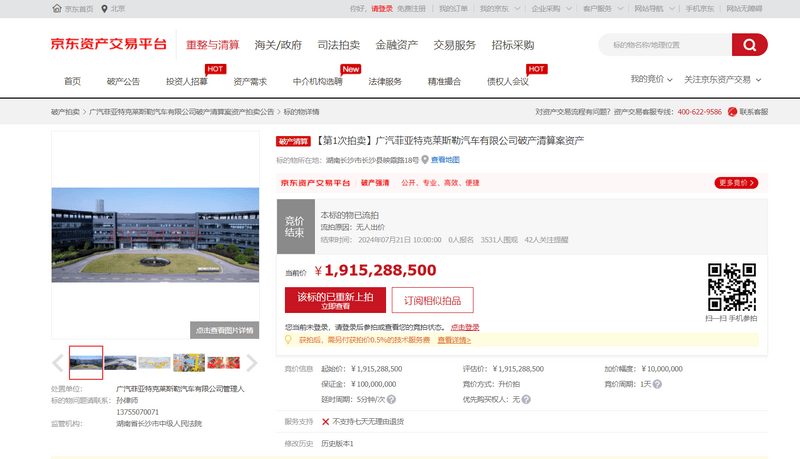Open 破产公告 in the sub navigation

(x=123, y=81)
